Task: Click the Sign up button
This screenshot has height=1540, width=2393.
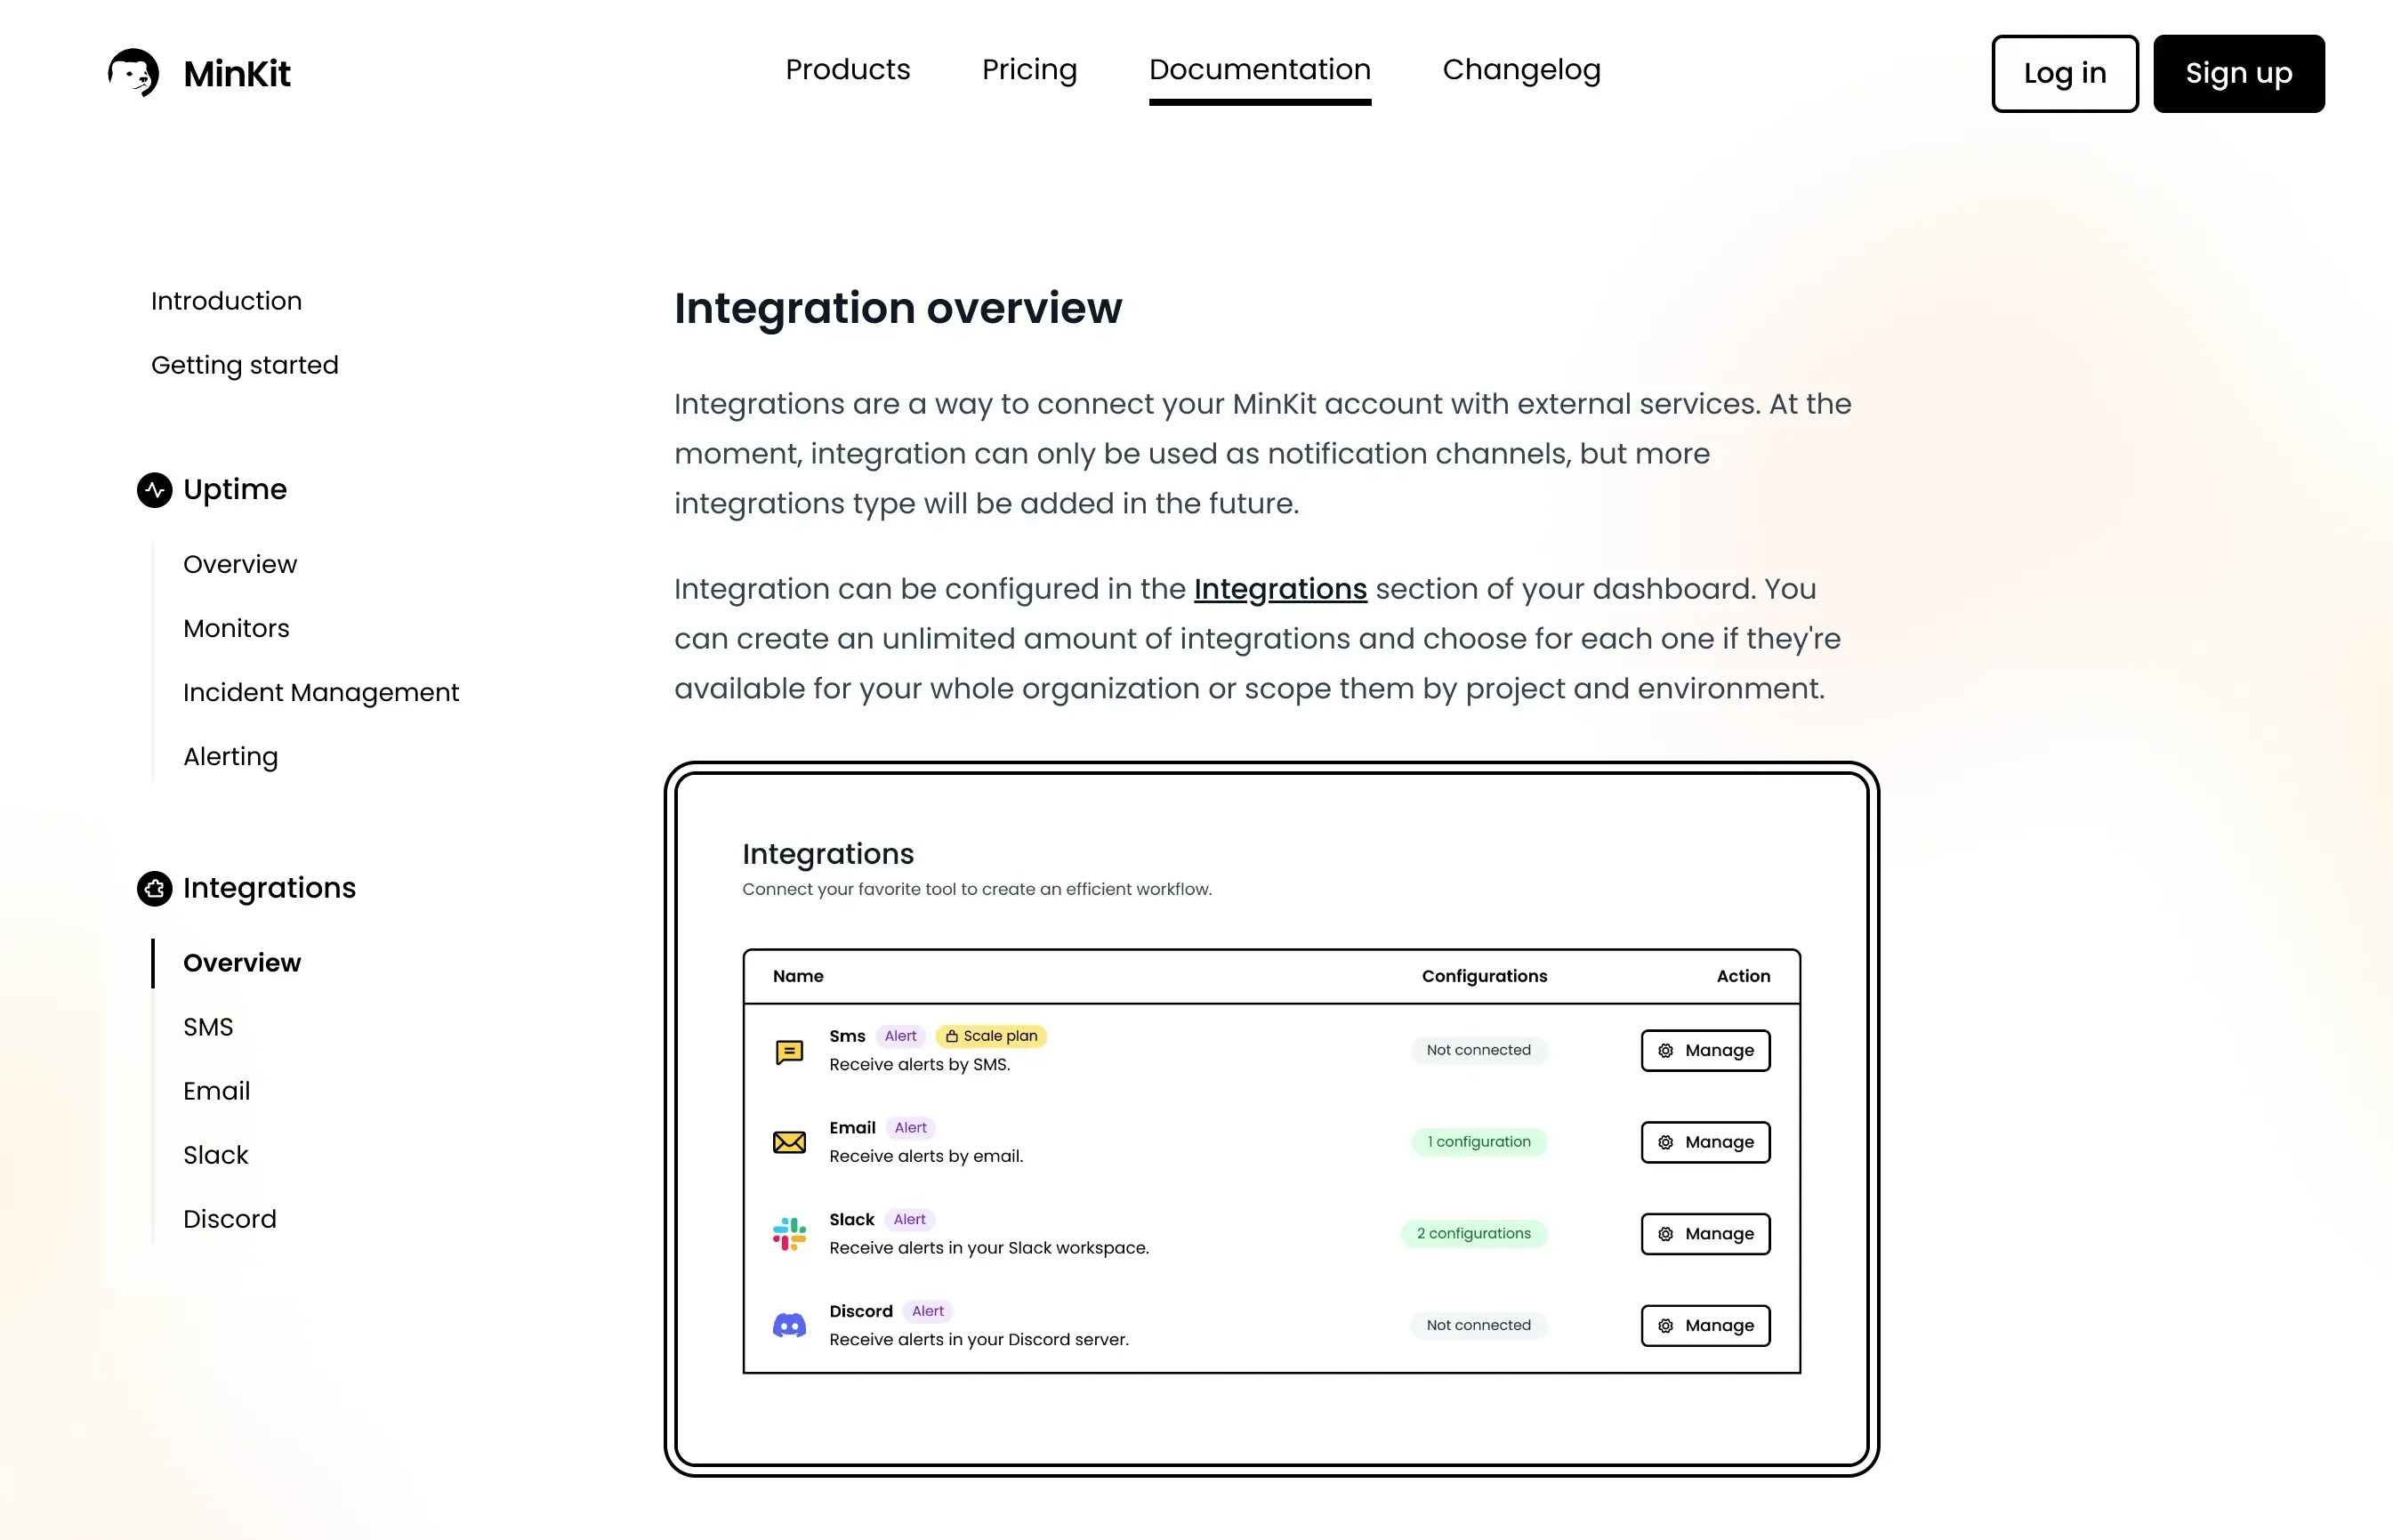Action: 2238,74
